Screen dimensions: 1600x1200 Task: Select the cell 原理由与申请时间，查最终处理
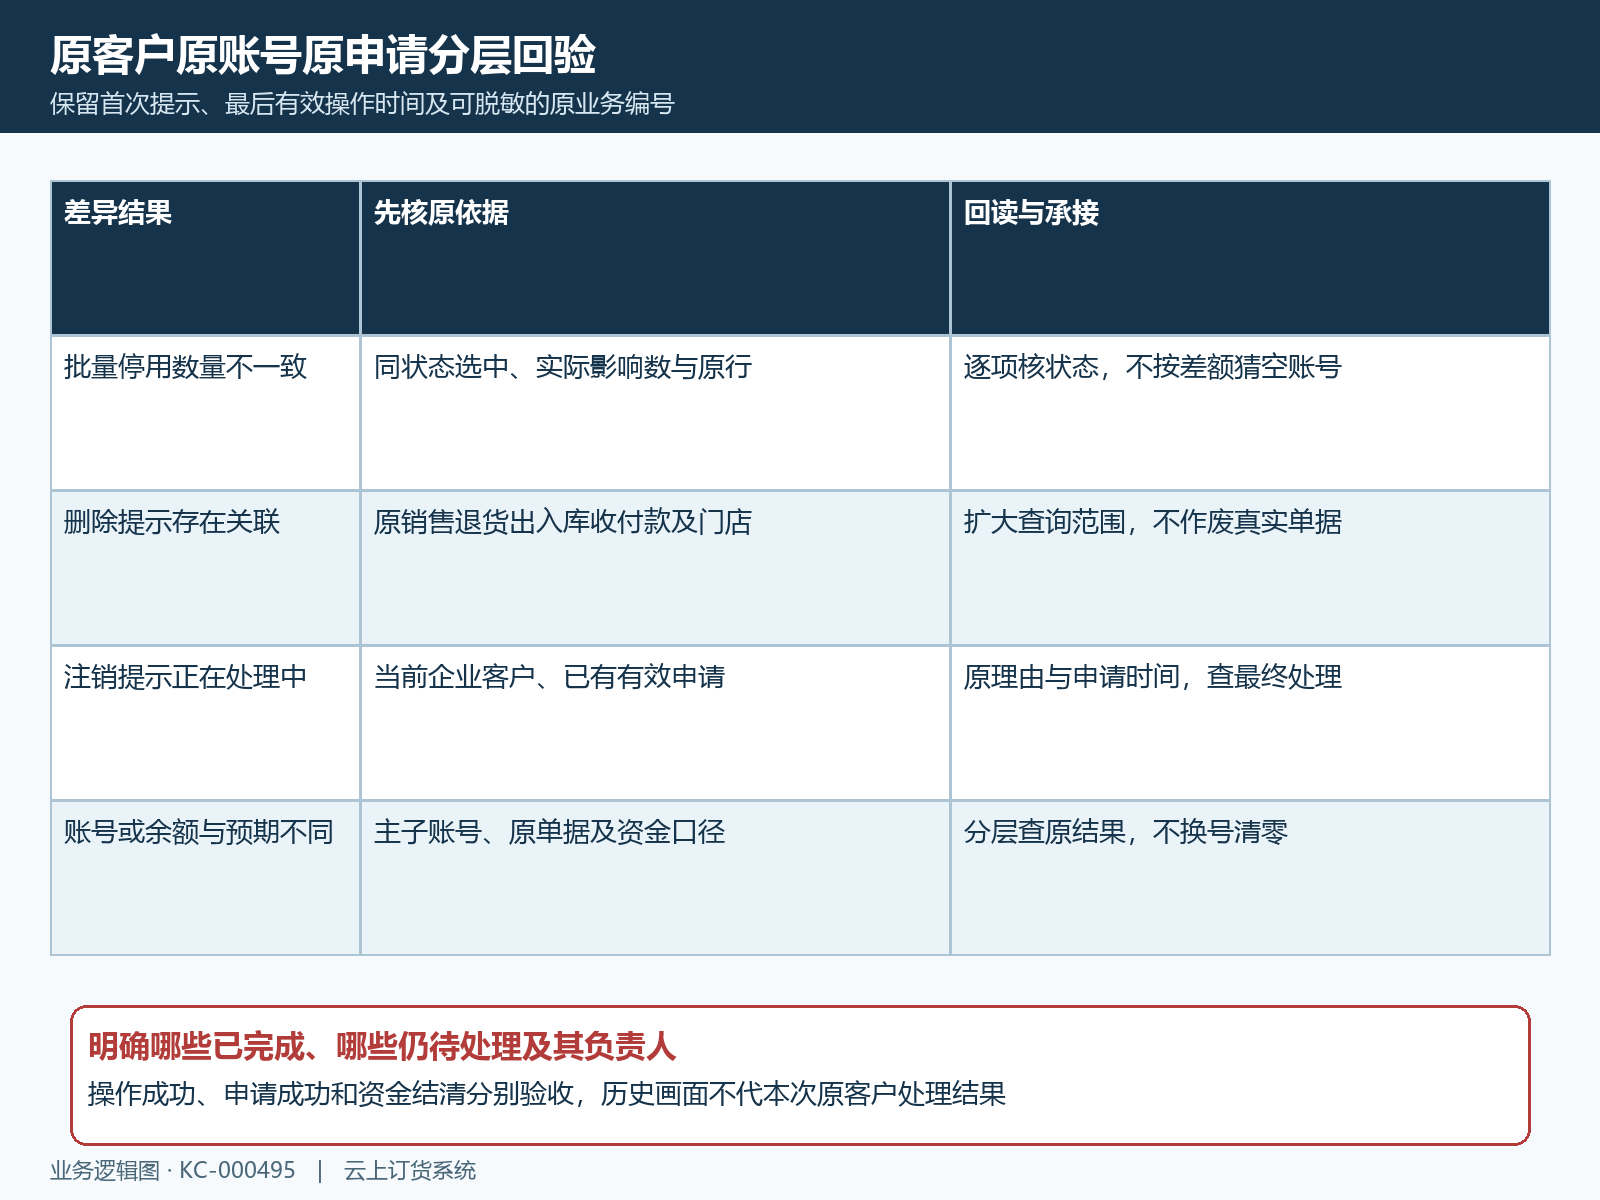[x=1250, y=723]
